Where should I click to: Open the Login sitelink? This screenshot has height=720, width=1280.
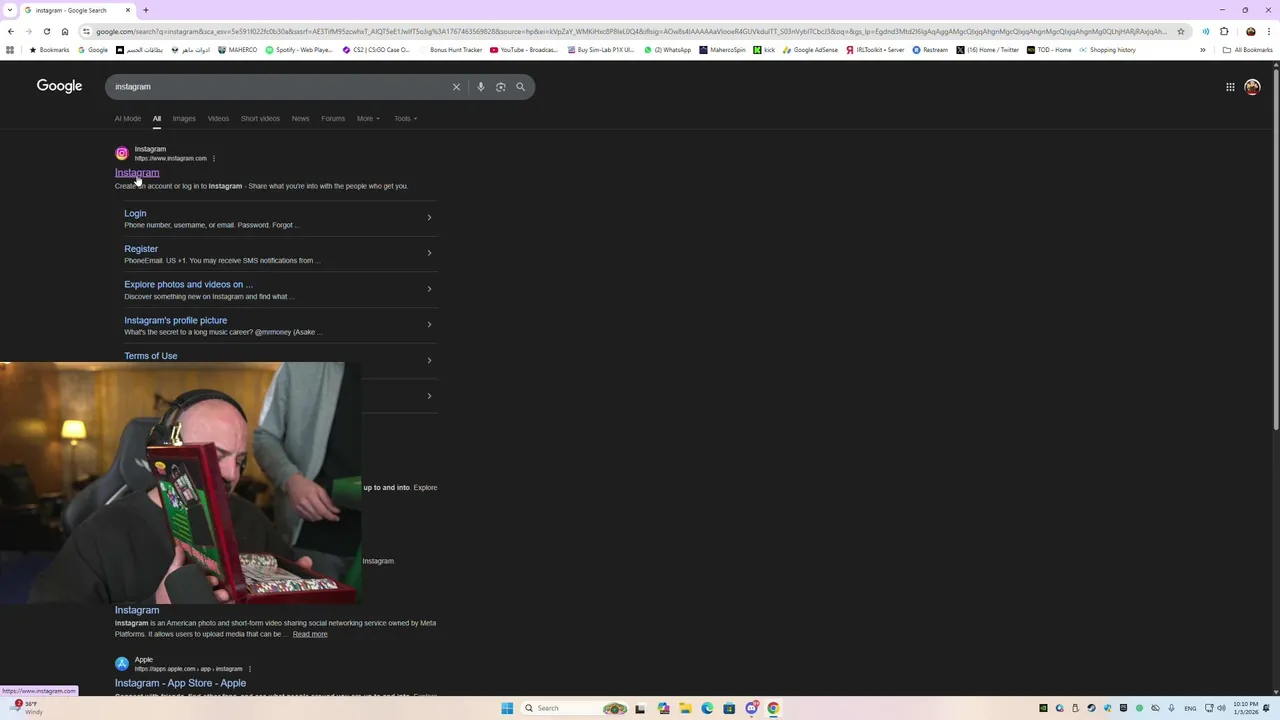pyautogui.click(x=135, y=213)
